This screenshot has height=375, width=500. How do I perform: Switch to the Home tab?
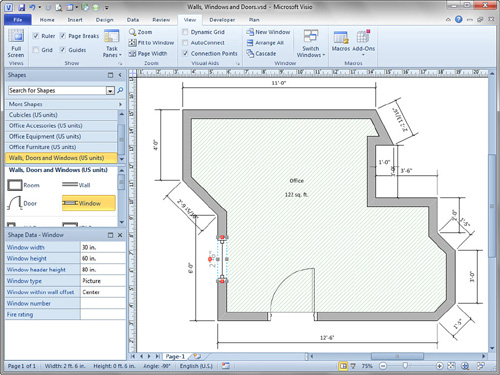coord(47,20)
